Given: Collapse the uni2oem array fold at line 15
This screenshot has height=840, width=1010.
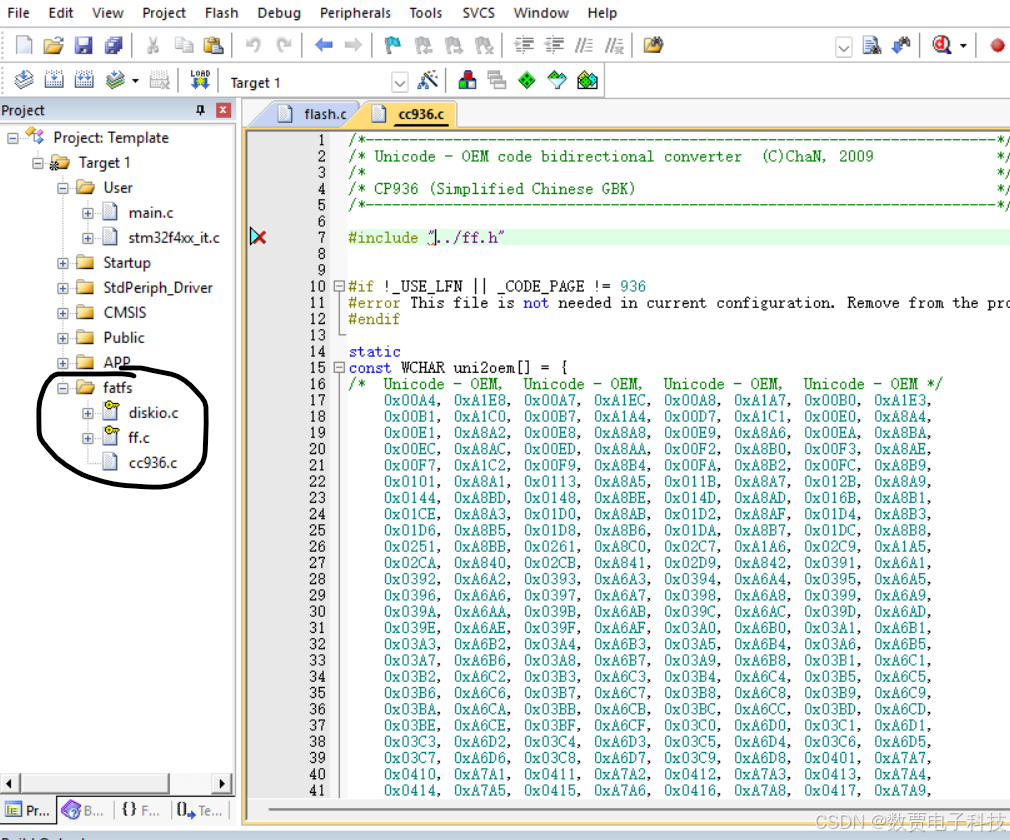Looking at the screenshot, I should pyautogui.click(x=339, y=367).
